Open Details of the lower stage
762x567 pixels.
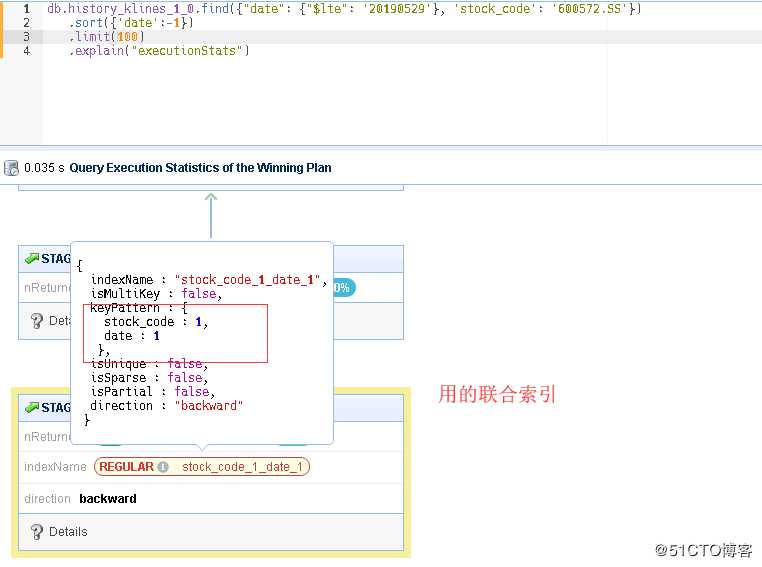(68, 532)
